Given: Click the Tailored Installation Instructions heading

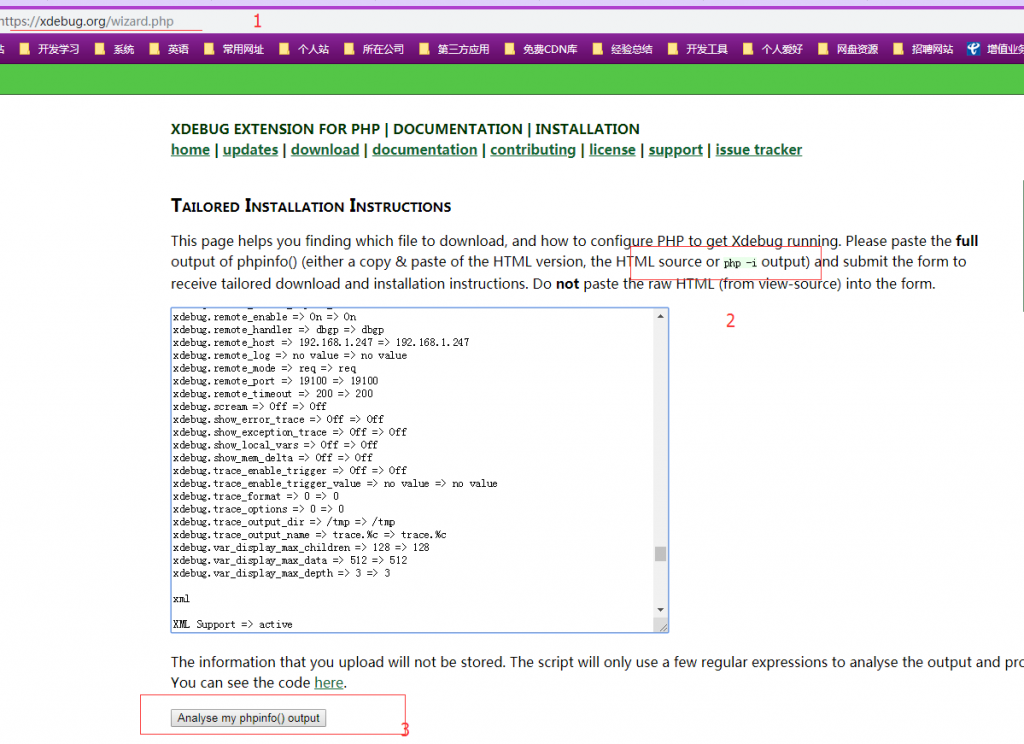Looking at the screenshot, I should point(311,206).
